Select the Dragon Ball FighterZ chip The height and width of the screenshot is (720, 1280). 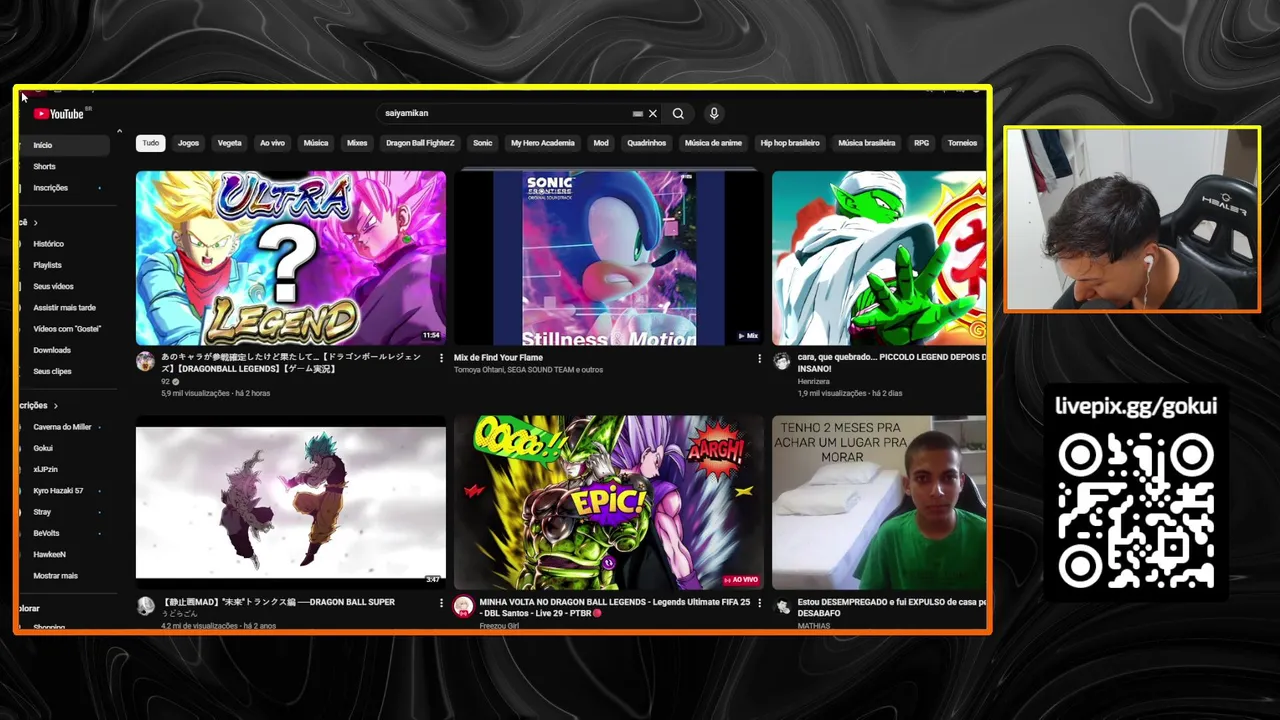(420, 143)
